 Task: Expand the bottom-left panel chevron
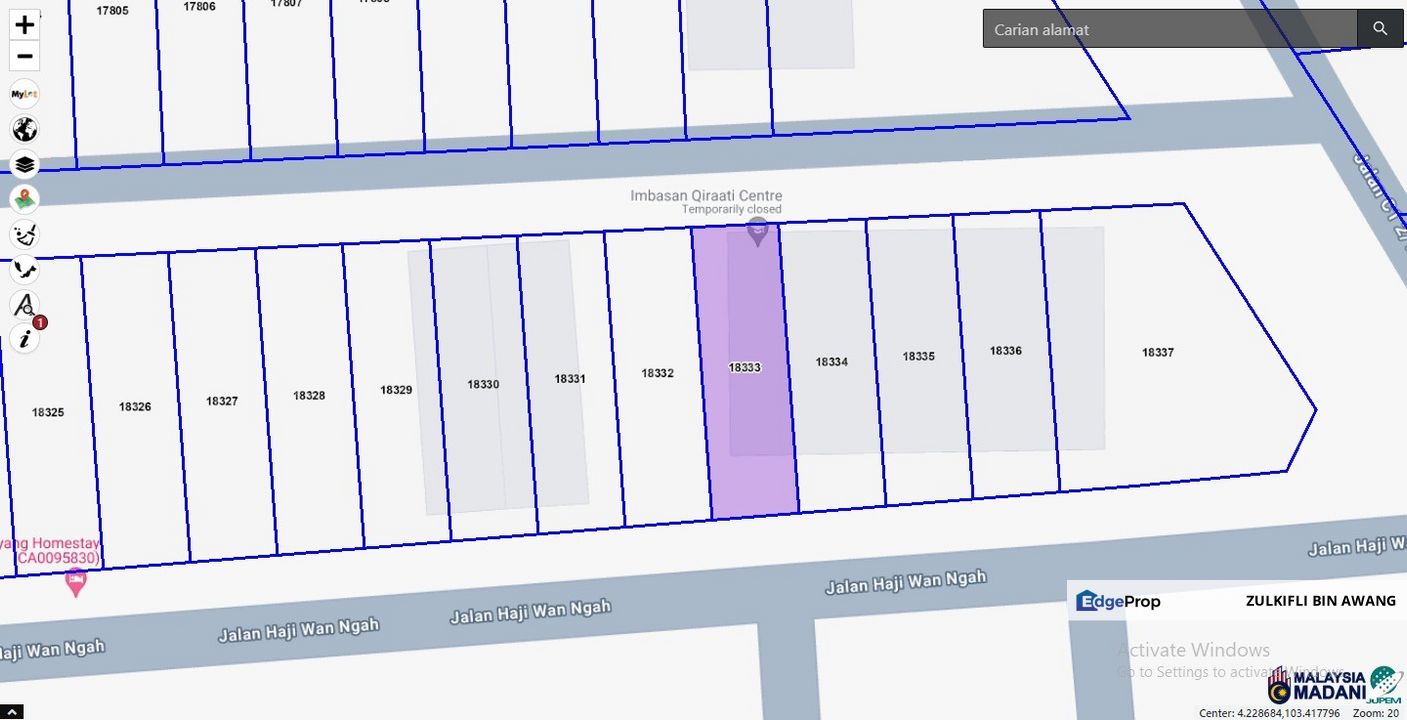tap(10, 712)
